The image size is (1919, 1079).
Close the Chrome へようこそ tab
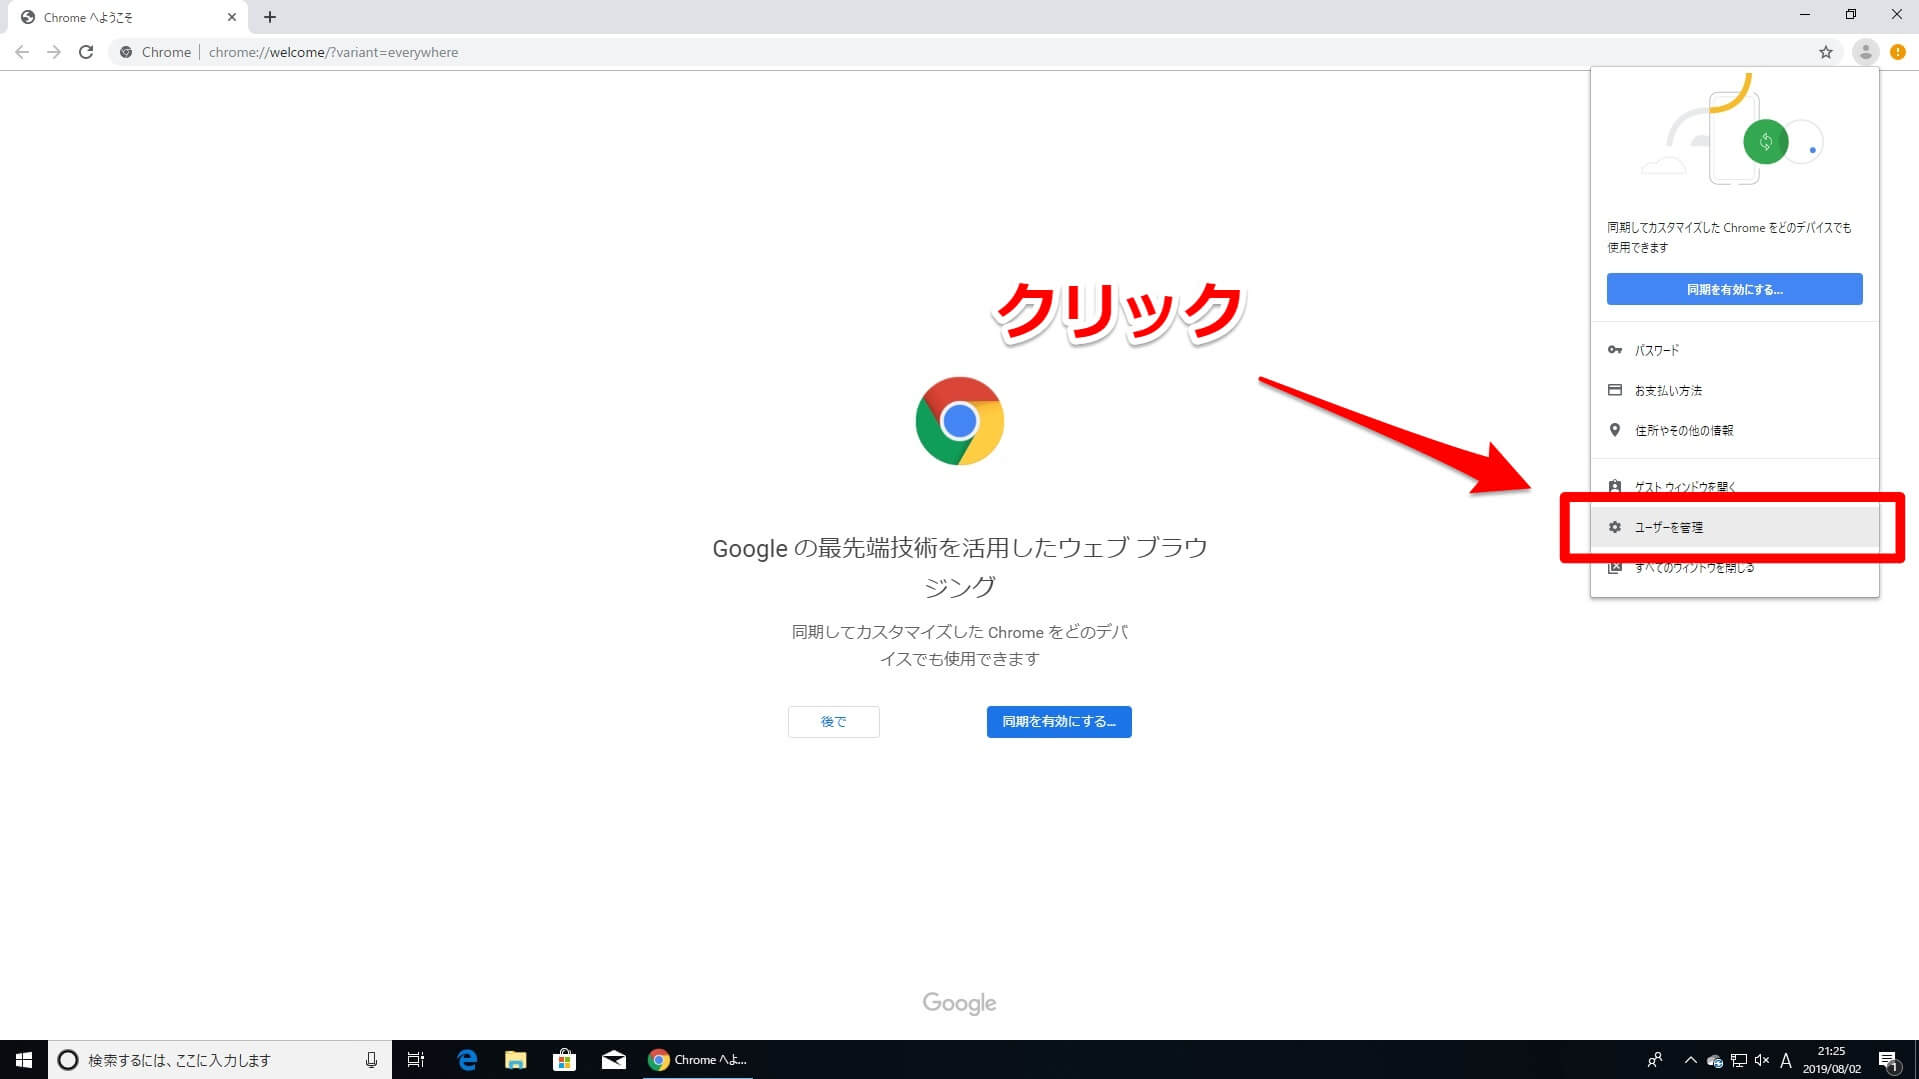[231, 17]
